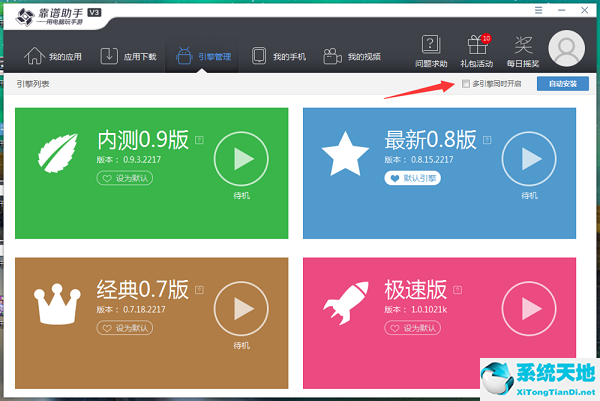Close the 靠谱助手 window
600x401 pixels.
[x=584, y=10]
